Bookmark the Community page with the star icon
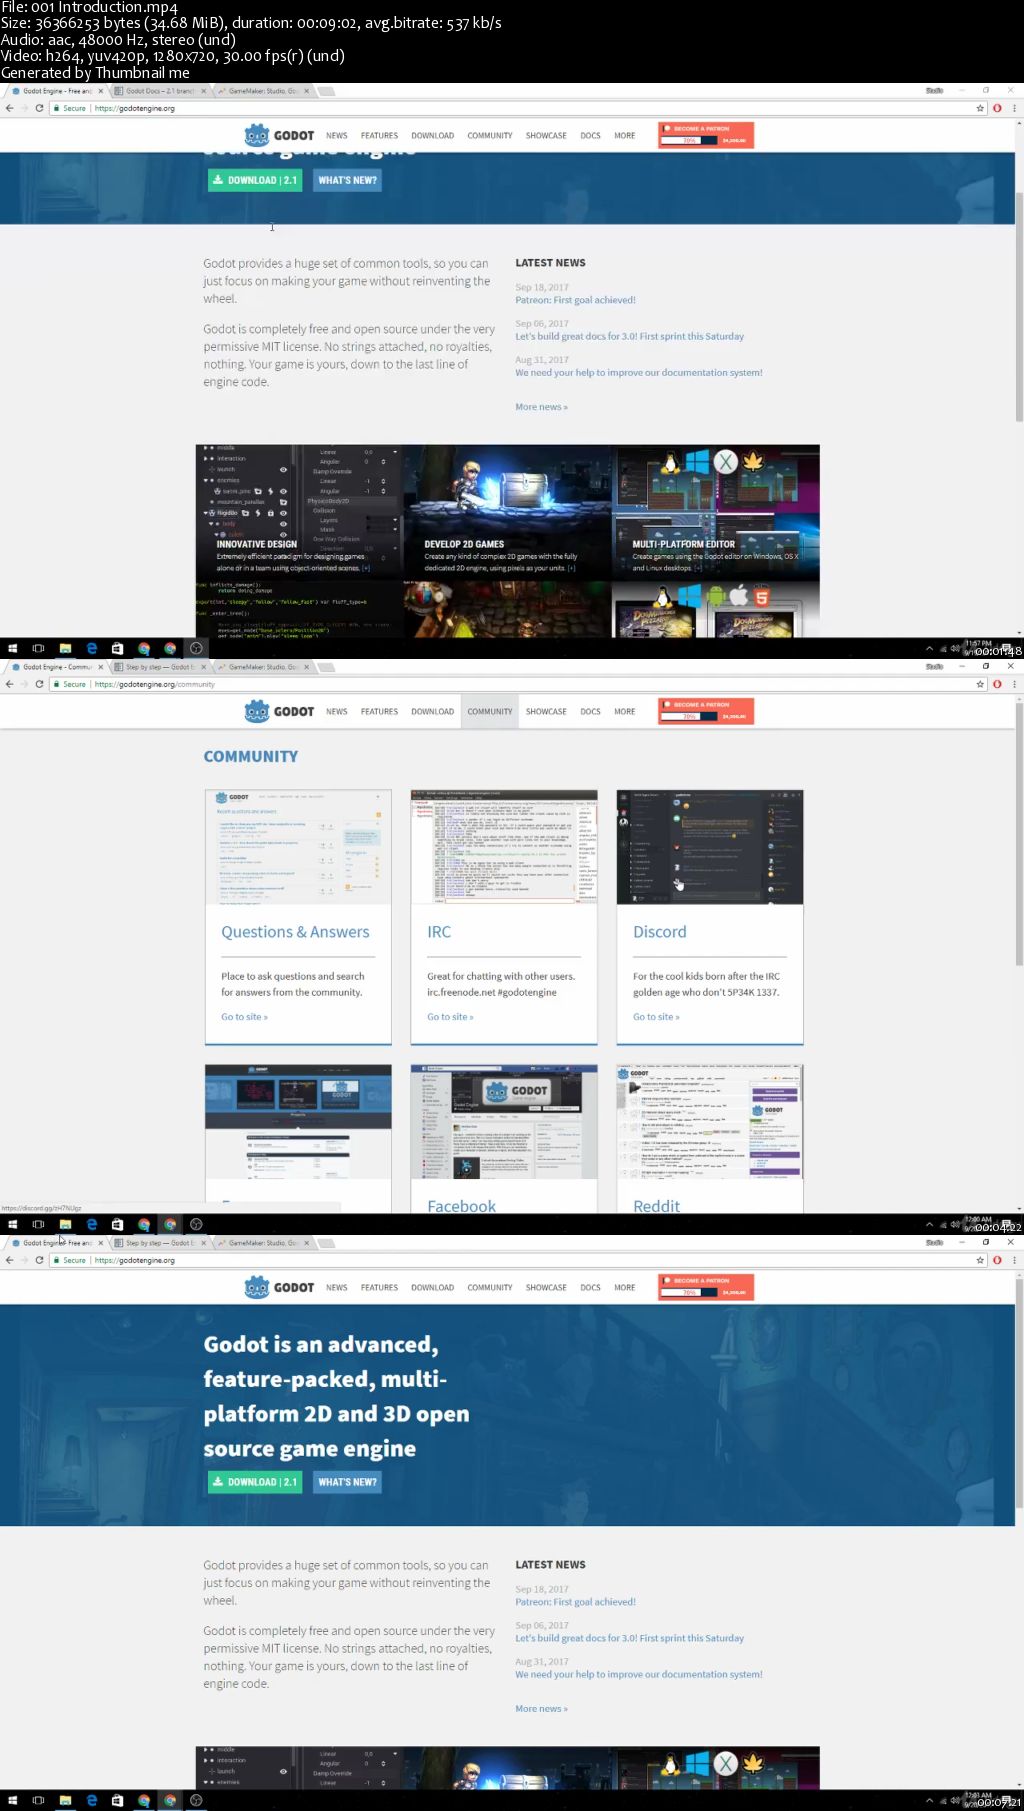 coord(980,684)
